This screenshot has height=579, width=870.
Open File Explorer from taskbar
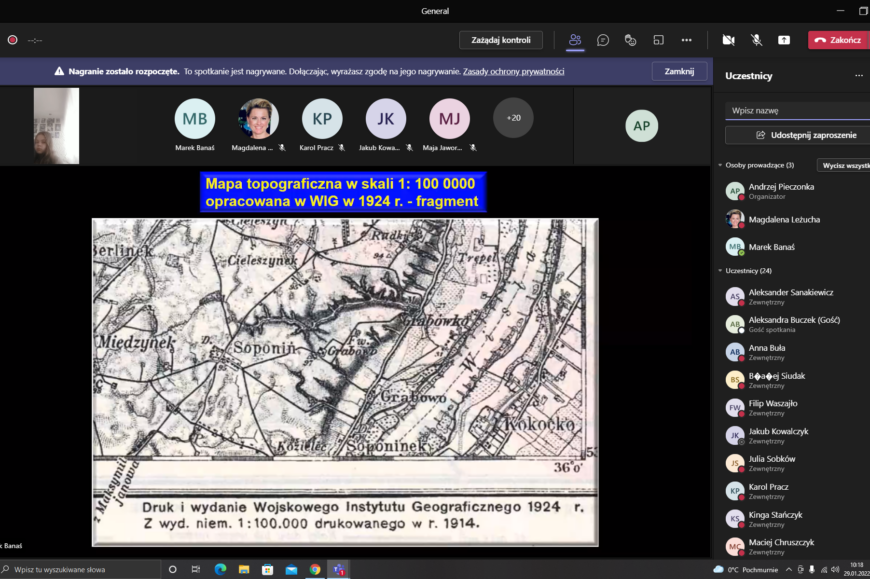click(x=244, y=570)
